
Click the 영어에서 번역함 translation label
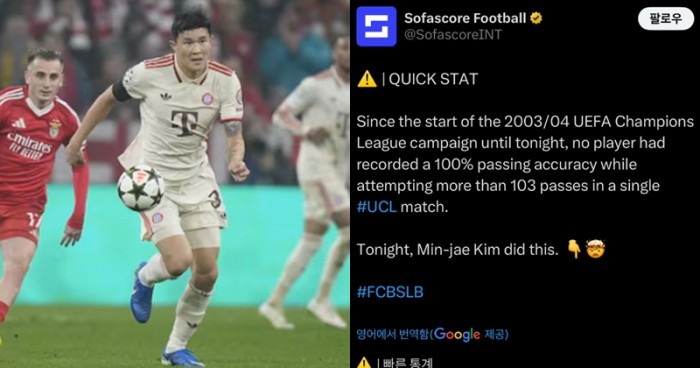click(393, 335)
